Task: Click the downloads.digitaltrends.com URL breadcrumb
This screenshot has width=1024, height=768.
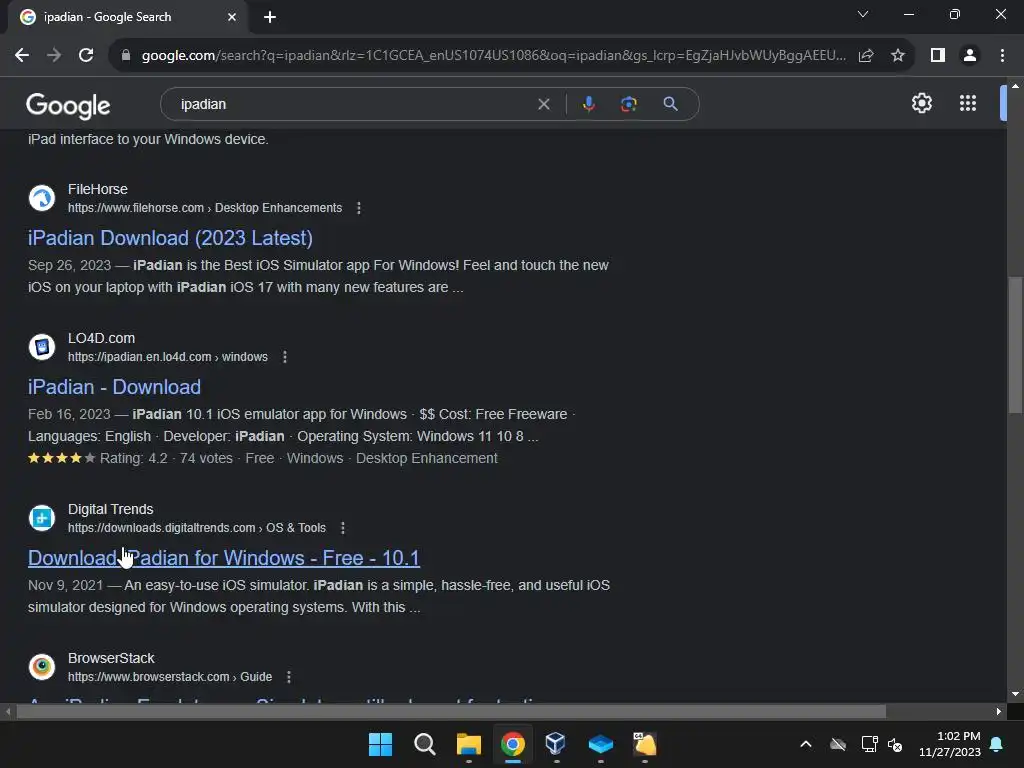Action: pyautogui.click(x=197, y=528)
